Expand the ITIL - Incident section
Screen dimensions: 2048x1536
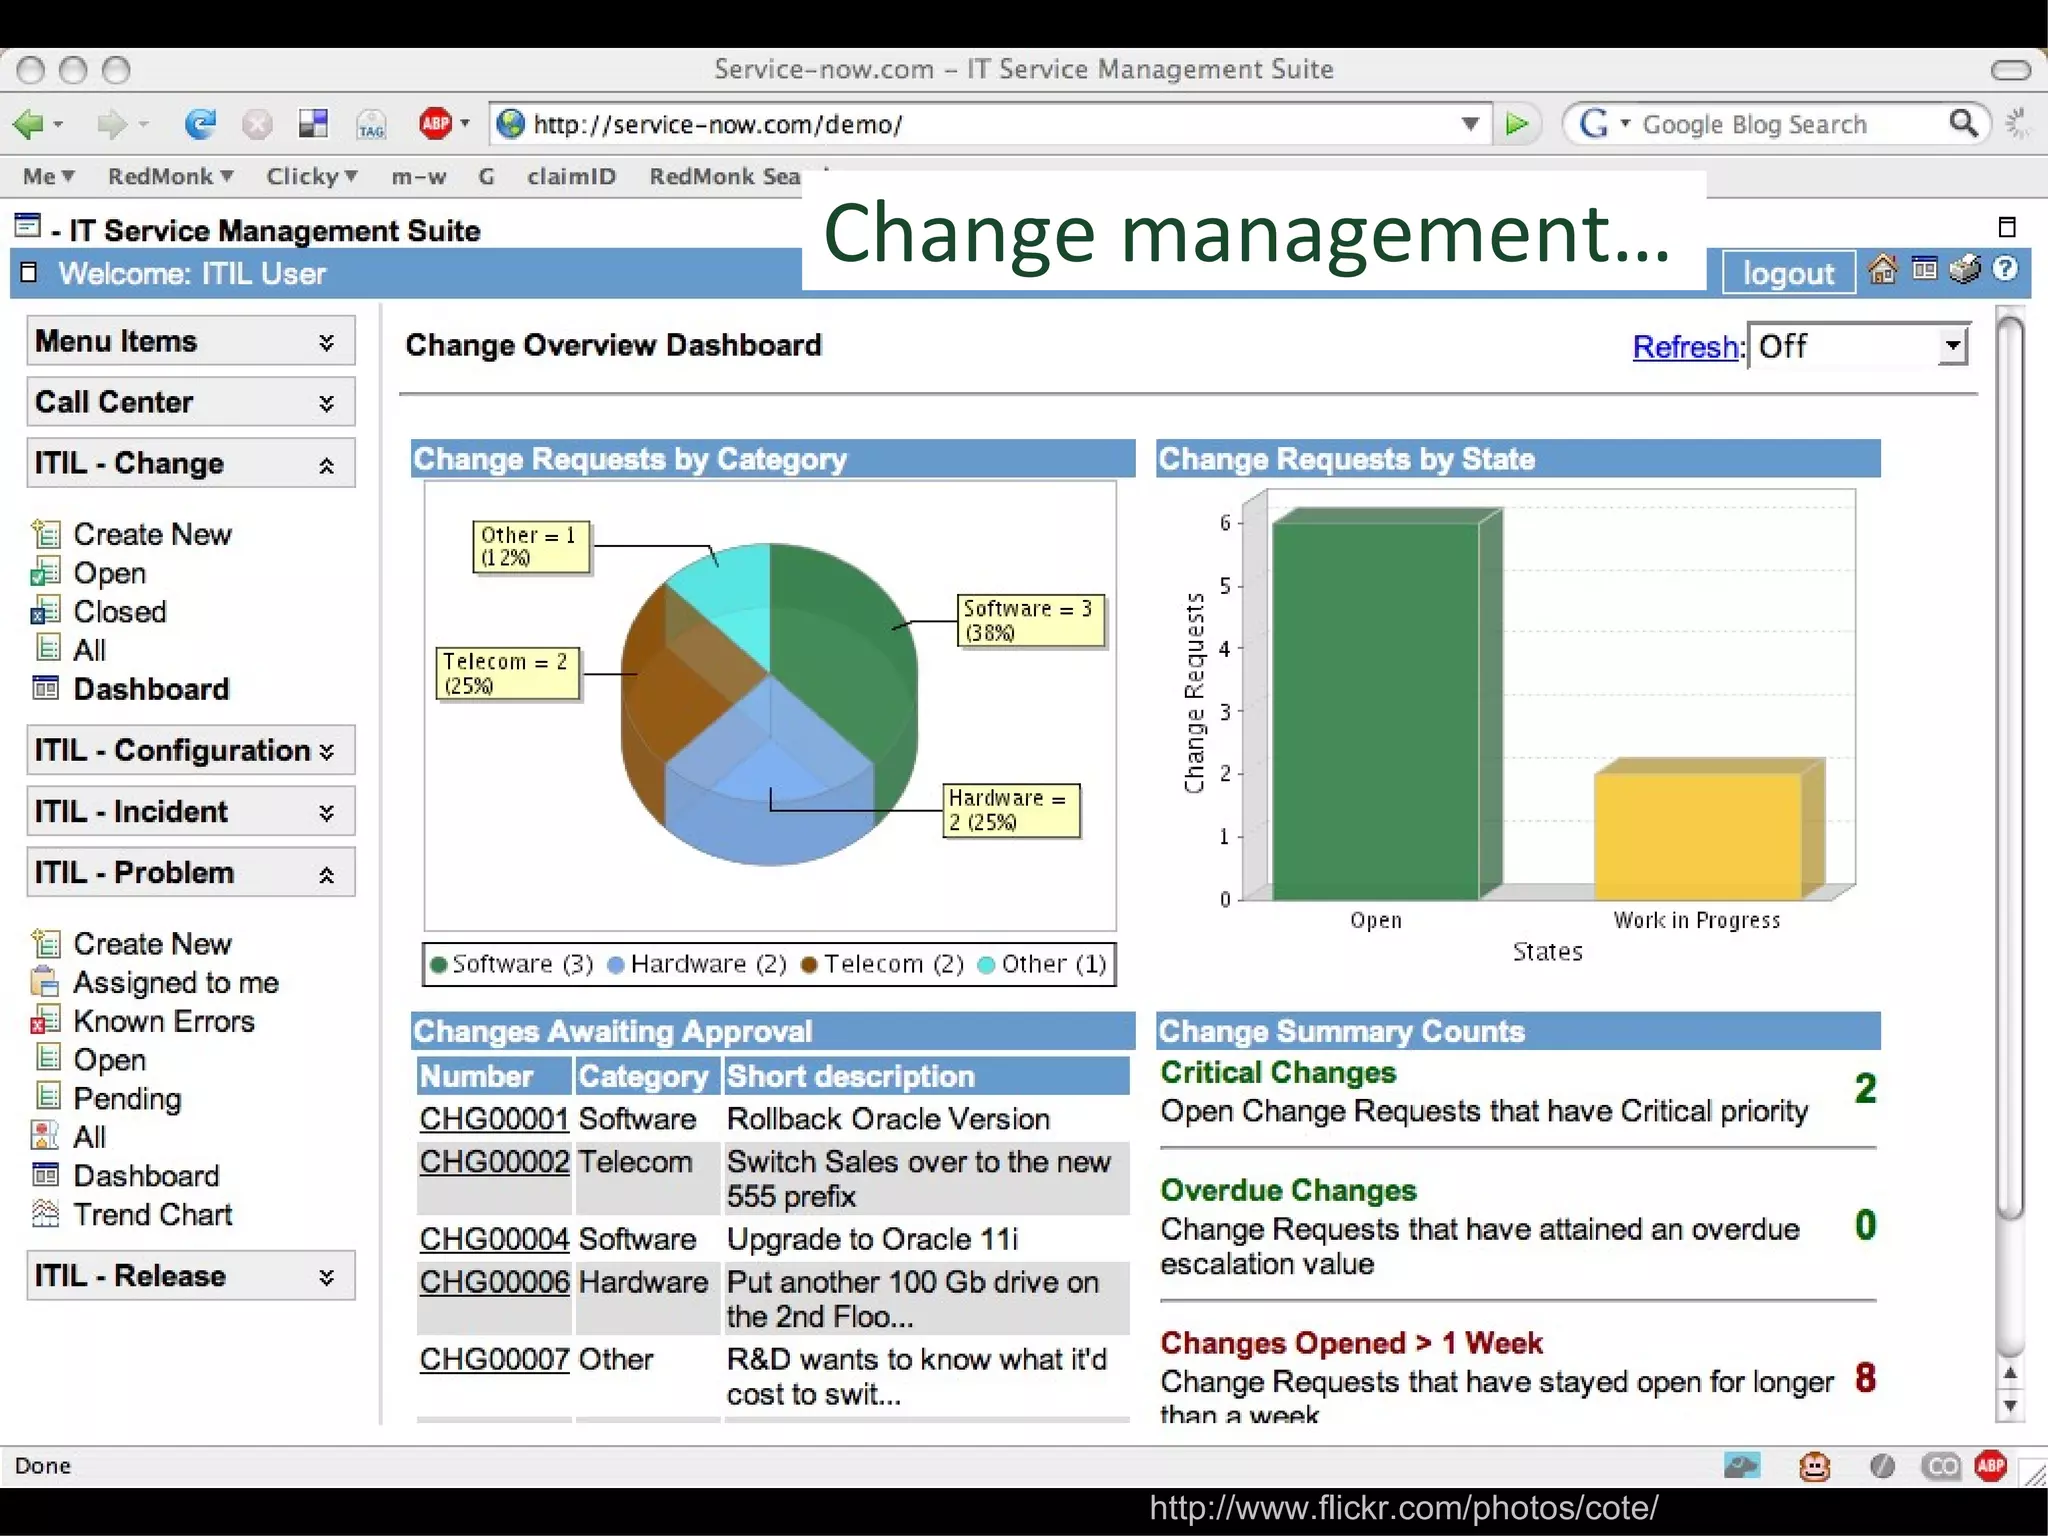(326, 813)
